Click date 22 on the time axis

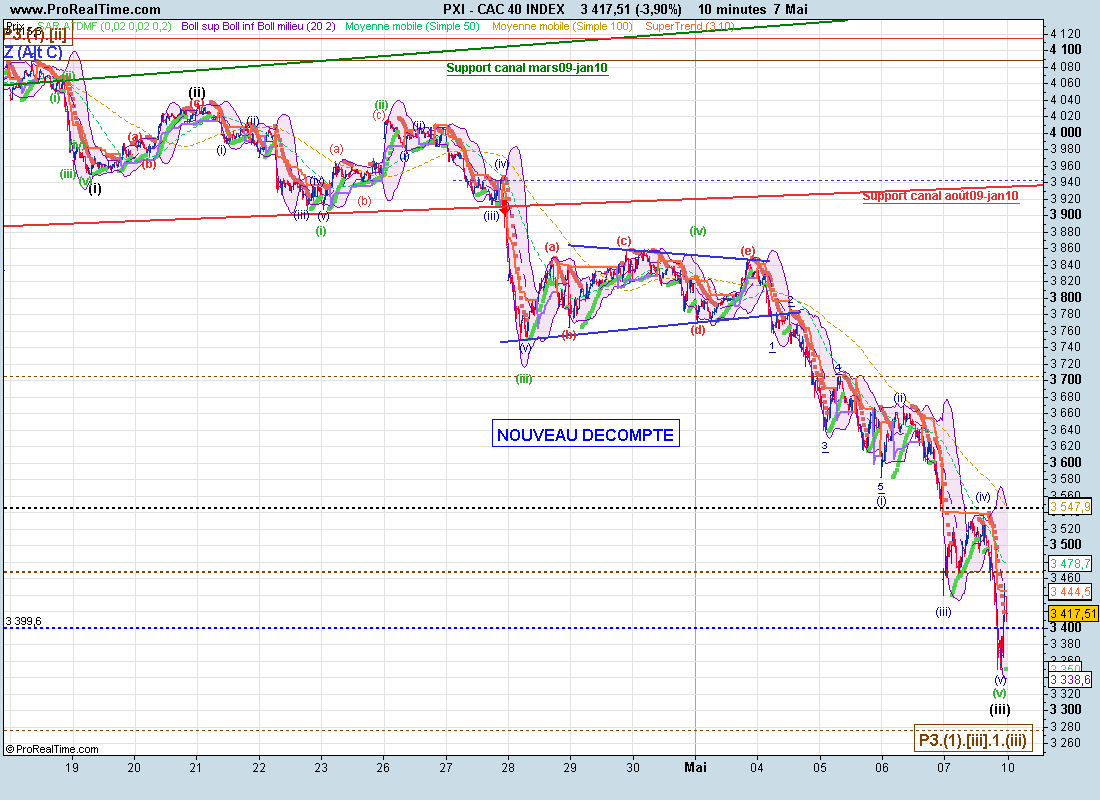click(x=259, y=768)
